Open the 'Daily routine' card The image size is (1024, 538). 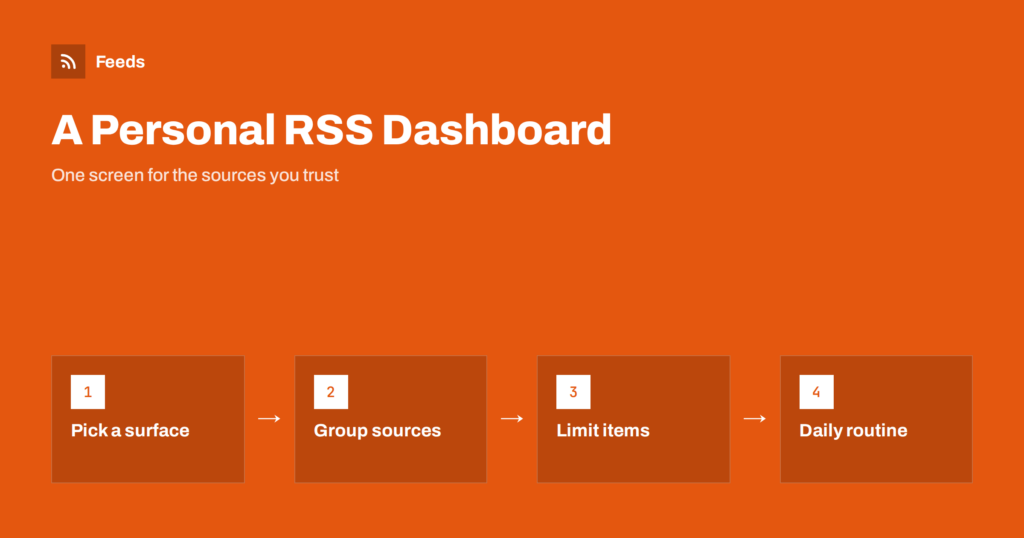[x=876, y=419]
